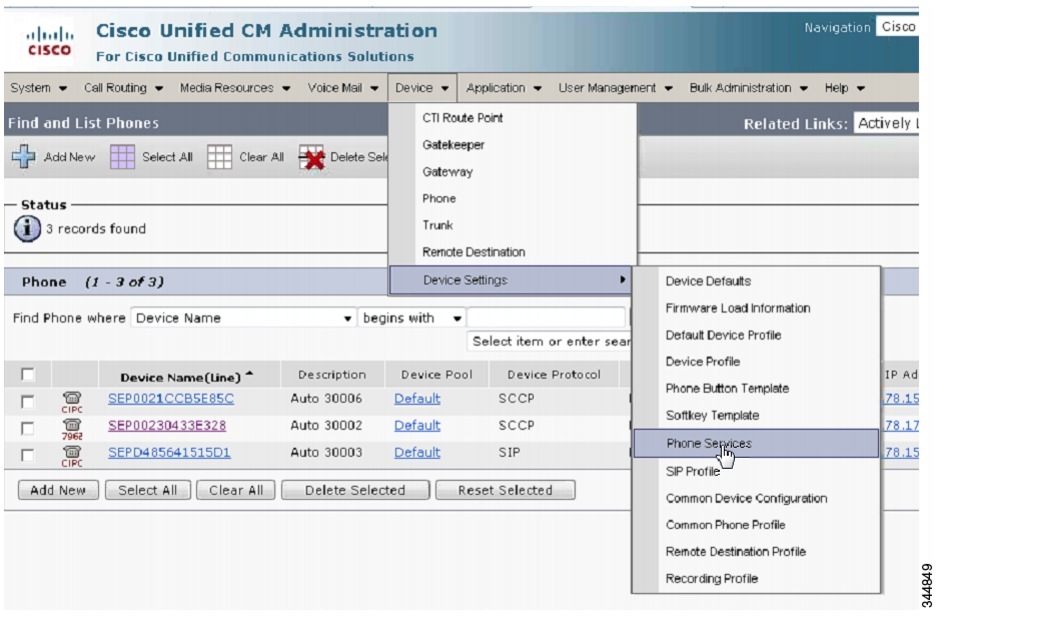Click phone icon for SEPD485641515D1

tap(72, 456)
